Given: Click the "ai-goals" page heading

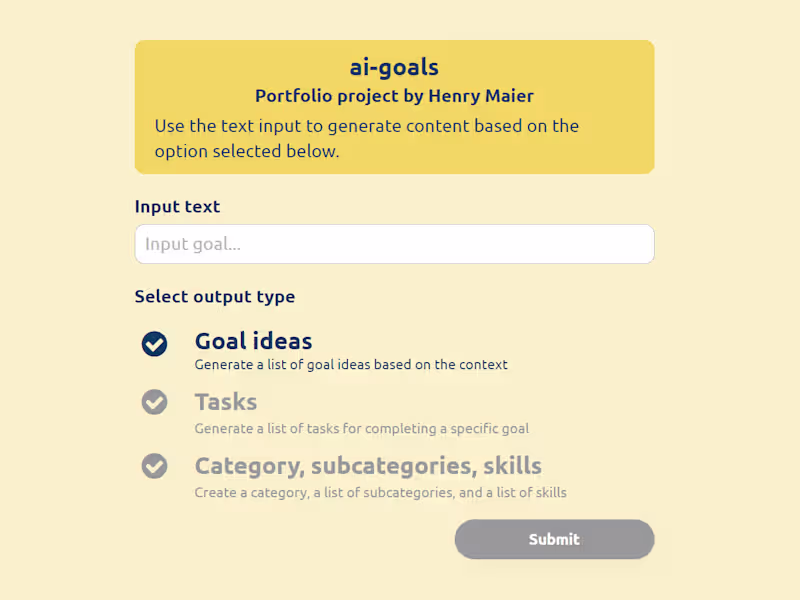Looking at the screenshot, I should [394, 67].
